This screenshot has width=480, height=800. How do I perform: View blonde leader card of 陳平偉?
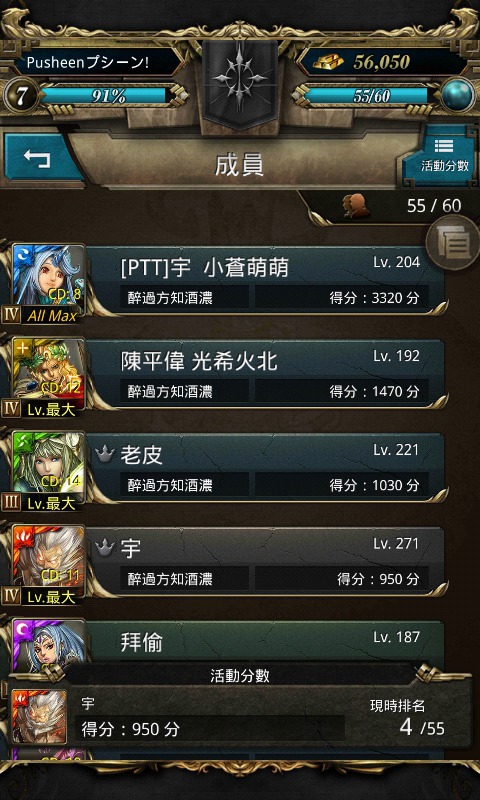(x=48, y=373)
